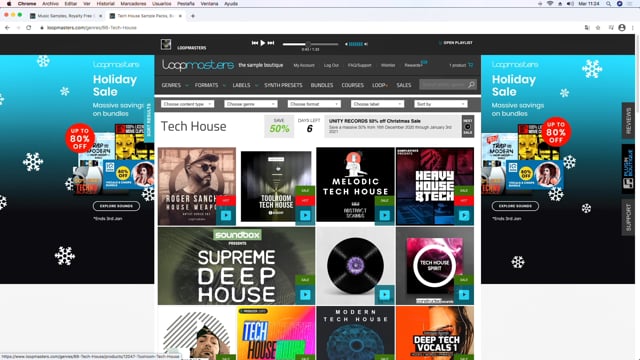640x360 pixels.
Task: Play preview of Melodic Tech House pack
Action: (x=384, y=216)
